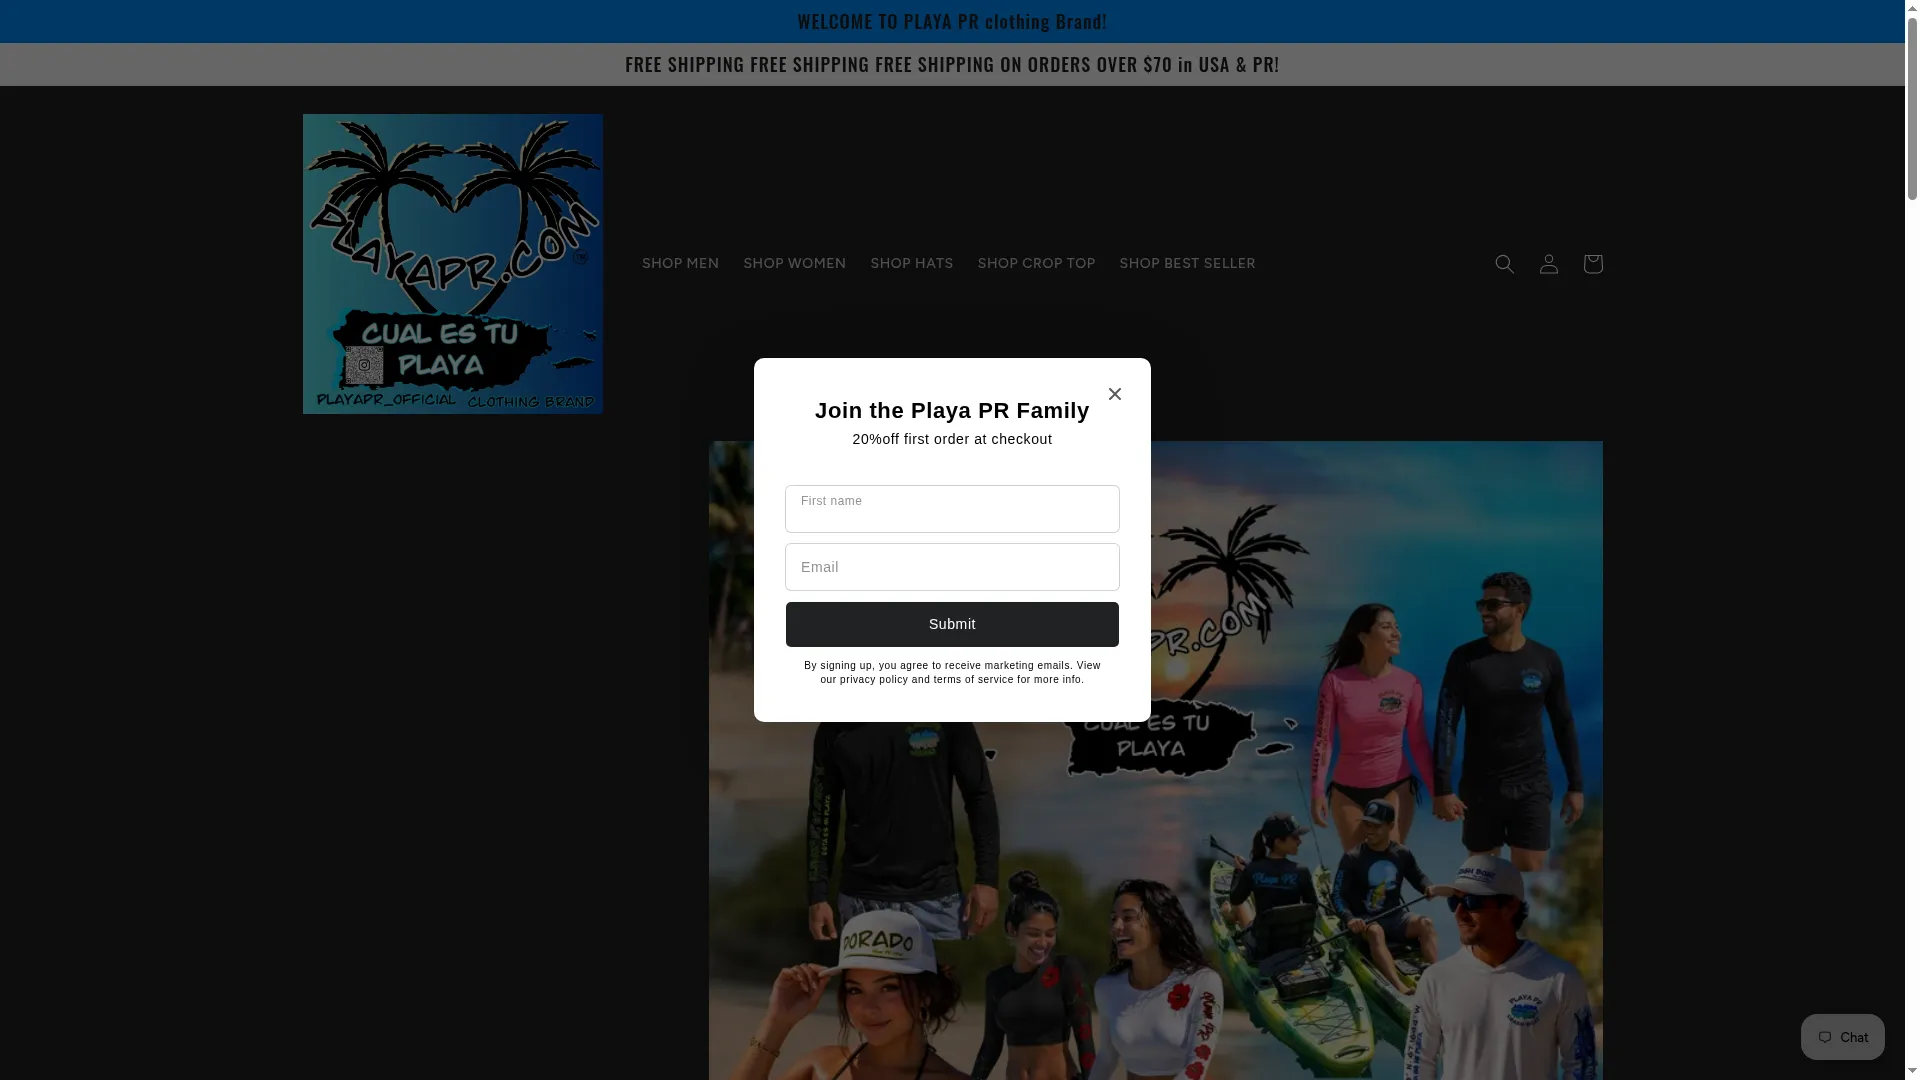This screenshot has height=1080, width=1920.
Task: Click the PlayaPR.com logo image
Action: (452, 264)
